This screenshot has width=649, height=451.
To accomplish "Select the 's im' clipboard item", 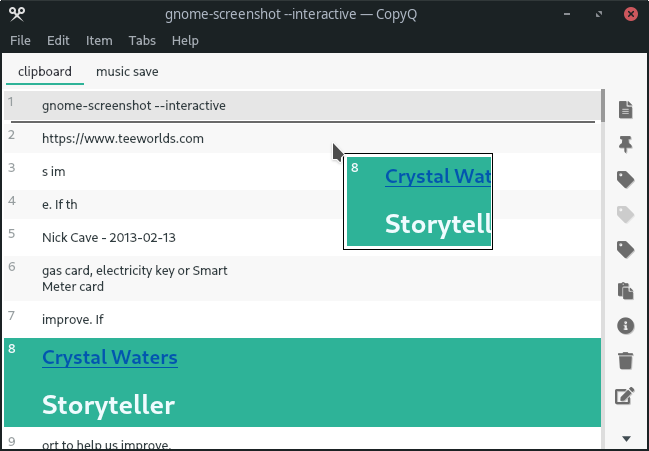I will point(302,172).
